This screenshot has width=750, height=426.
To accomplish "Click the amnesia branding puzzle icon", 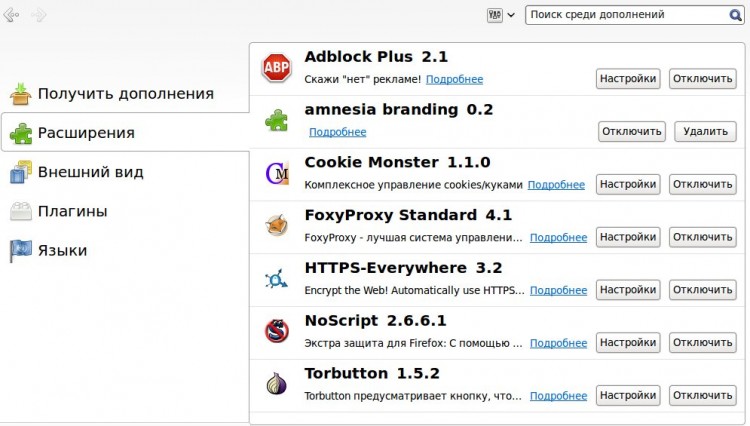I will click(x=276, y=120).
